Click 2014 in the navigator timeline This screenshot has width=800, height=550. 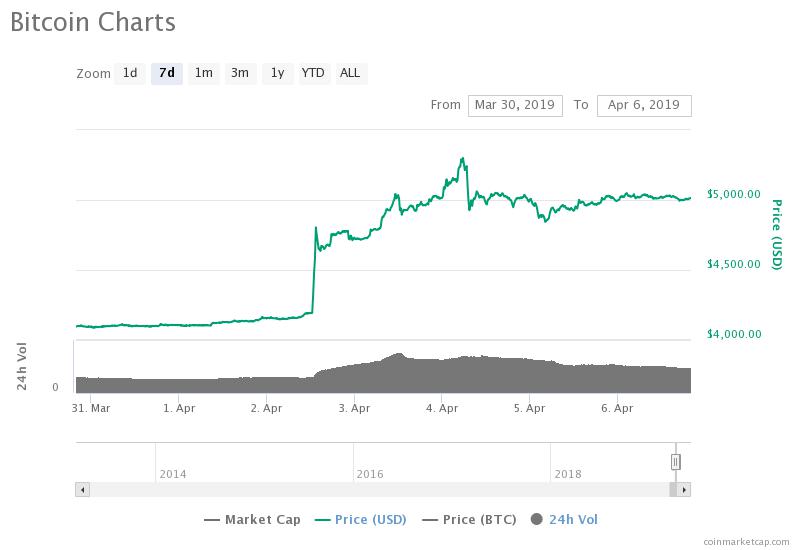172,474
